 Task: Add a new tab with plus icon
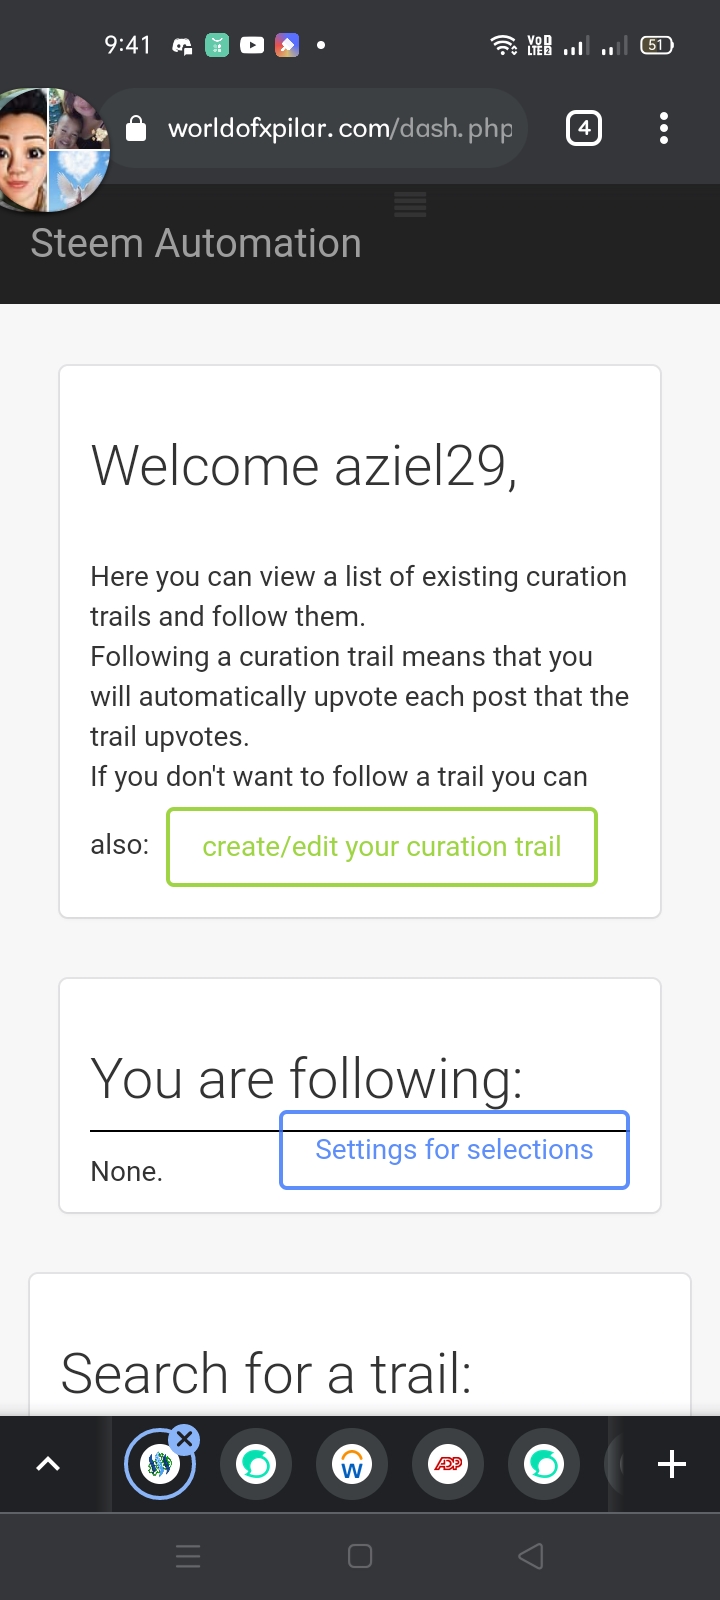[x=672, y=1465]
